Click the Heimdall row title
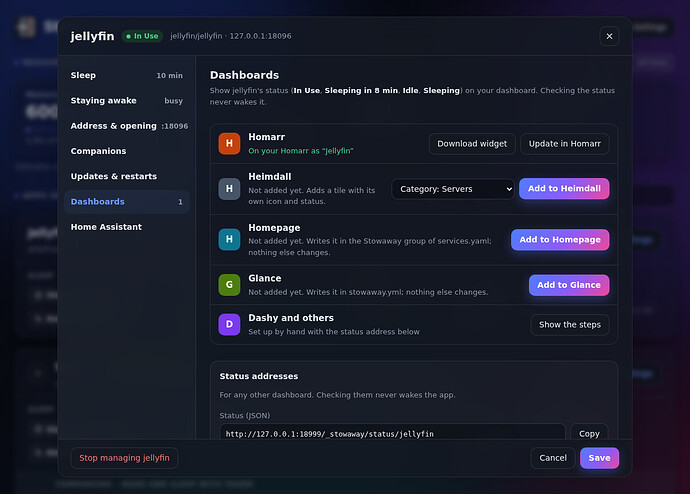690x494 pixels. 270,177
